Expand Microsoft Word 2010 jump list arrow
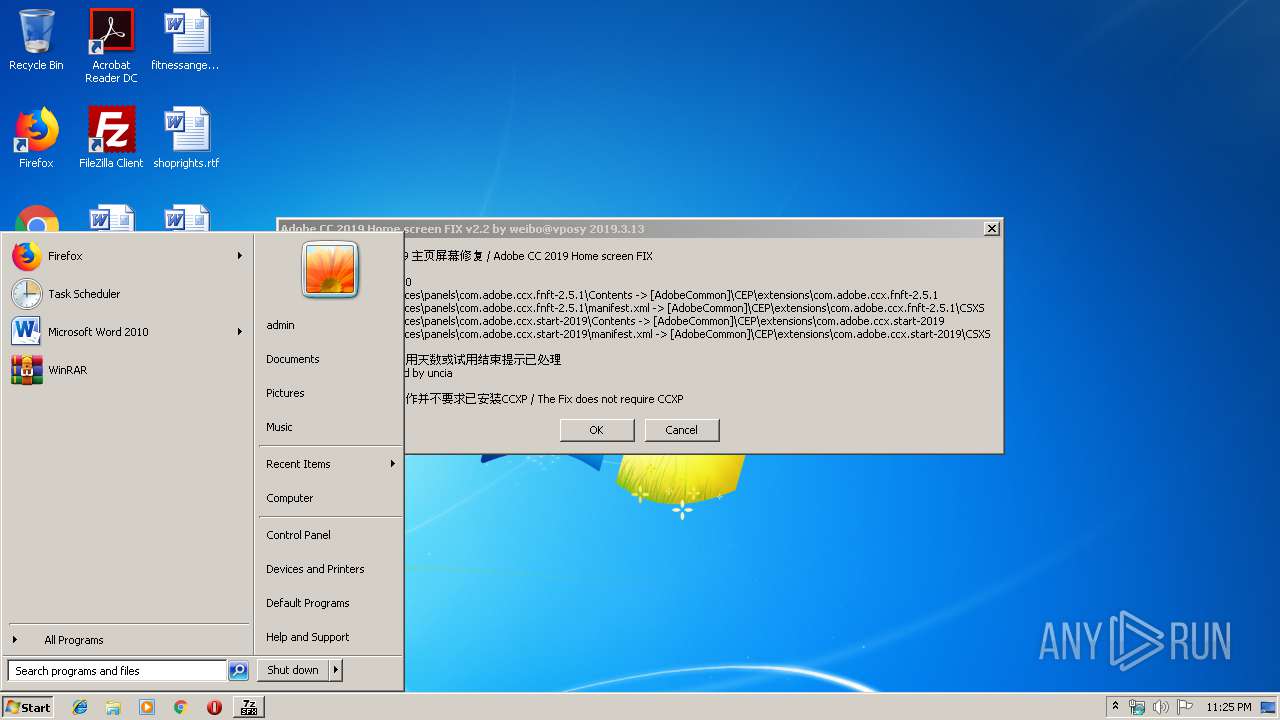Viewport: 1280px width, 720px height. tap(240, 332)
